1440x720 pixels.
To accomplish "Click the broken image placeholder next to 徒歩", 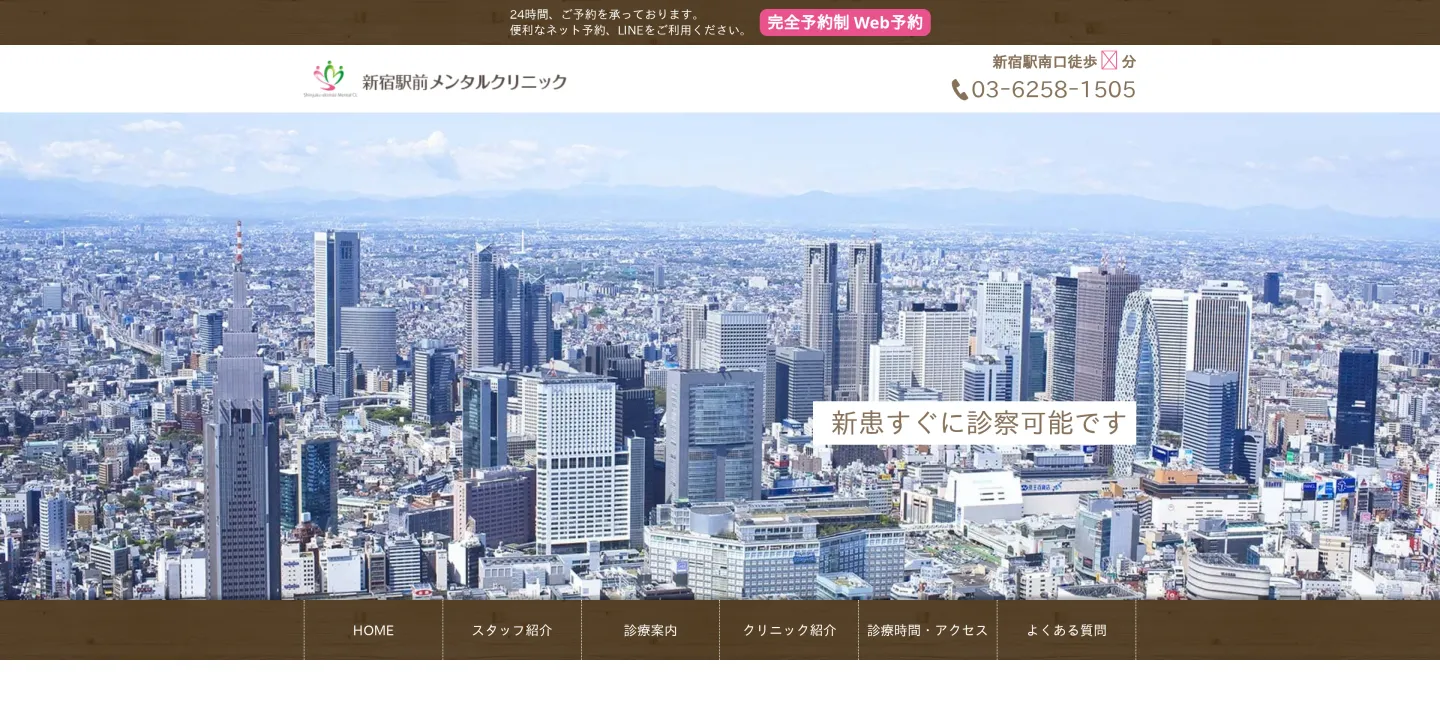I will (1108, 61).
